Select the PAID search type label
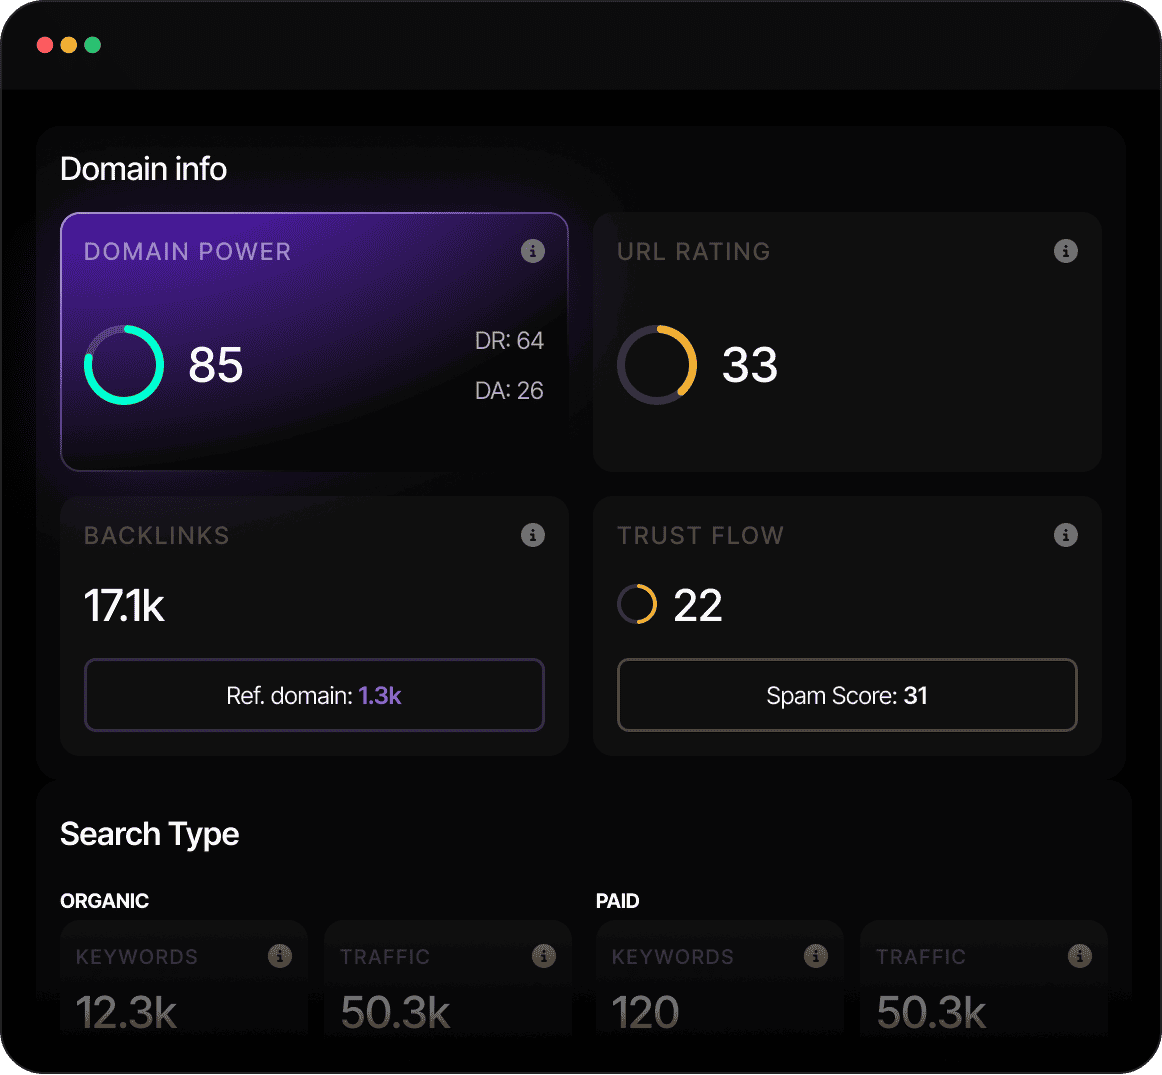The height and width of the screenshot is (1075, 1162). pyautogui.click(x=617, y=901)
